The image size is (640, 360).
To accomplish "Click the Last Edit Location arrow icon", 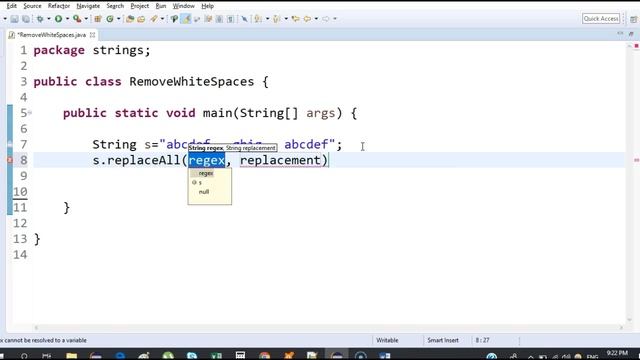I will pyautogui.click(x=296, y=19).
